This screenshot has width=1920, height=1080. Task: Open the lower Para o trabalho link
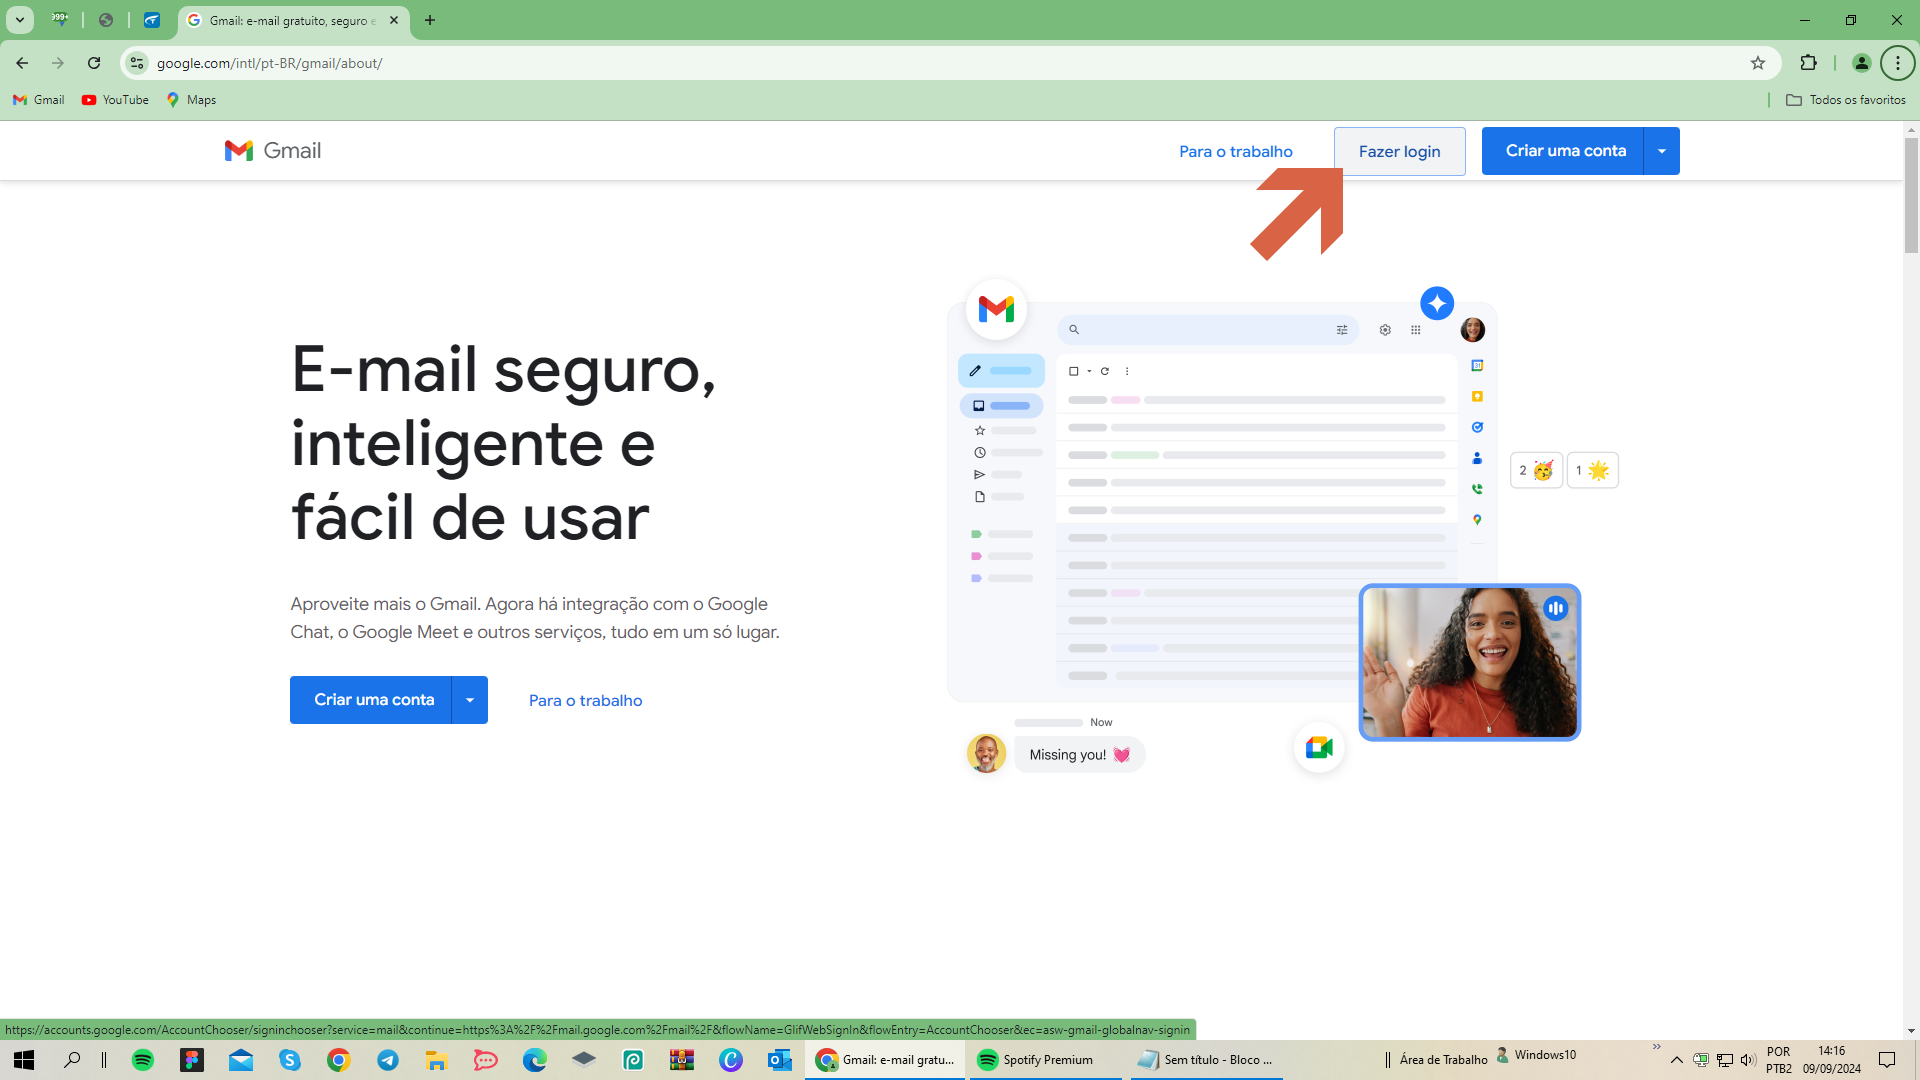pos(586,700)
